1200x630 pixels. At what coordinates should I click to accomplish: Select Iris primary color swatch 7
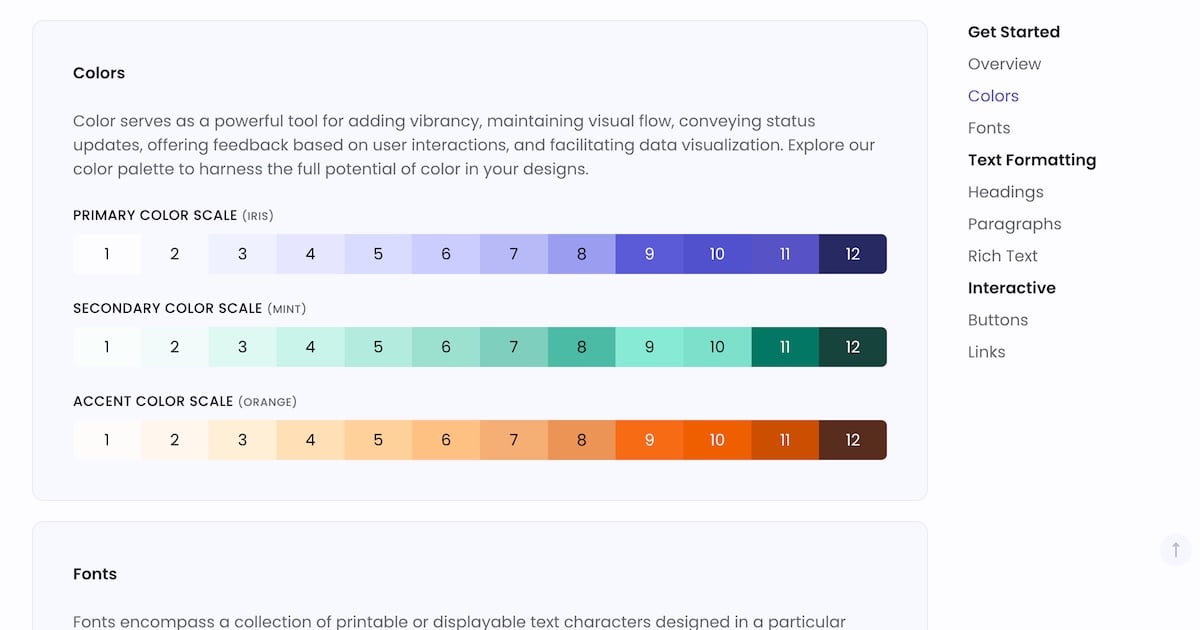tap(514, 254)
